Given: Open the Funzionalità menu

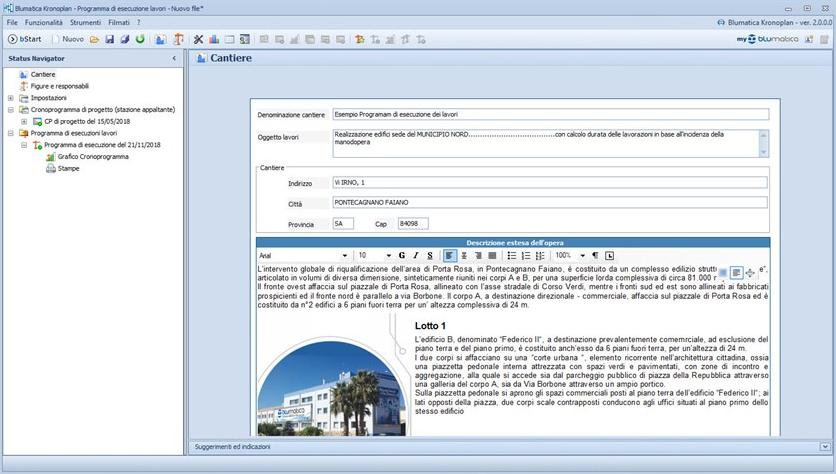Looking at the screenshot, I should pyautogui.click(x=44, y=22).
